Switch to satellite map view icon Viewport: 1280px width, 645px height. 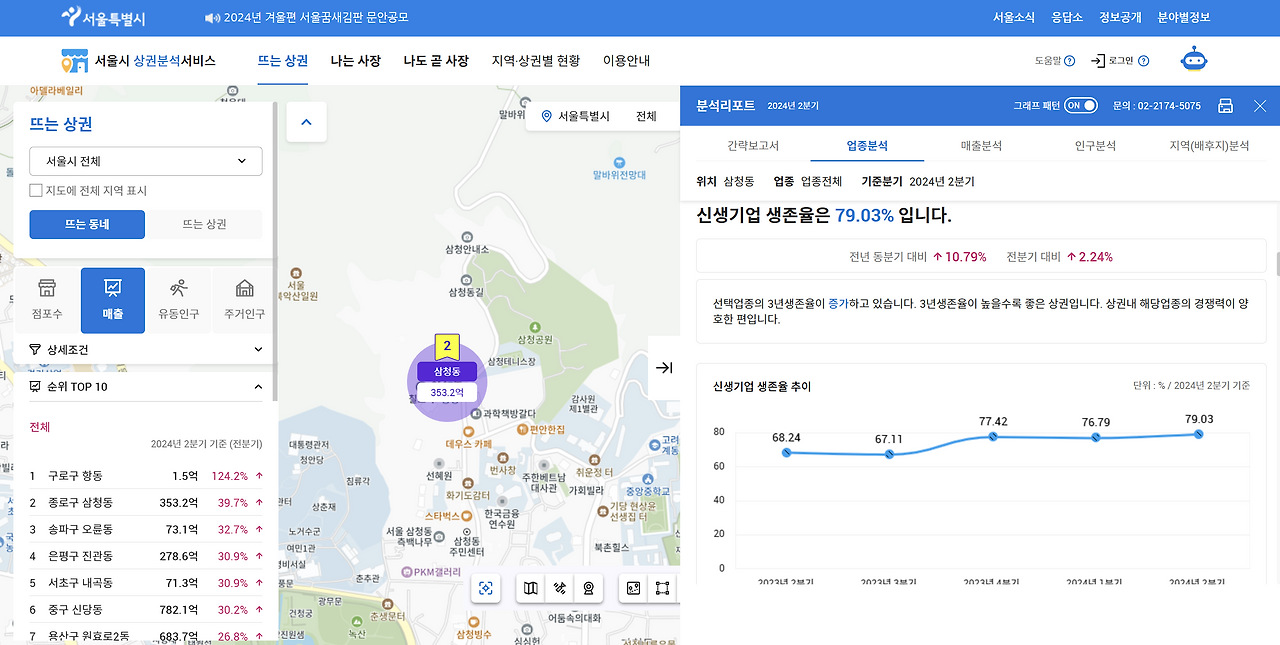tap(560, 588)
